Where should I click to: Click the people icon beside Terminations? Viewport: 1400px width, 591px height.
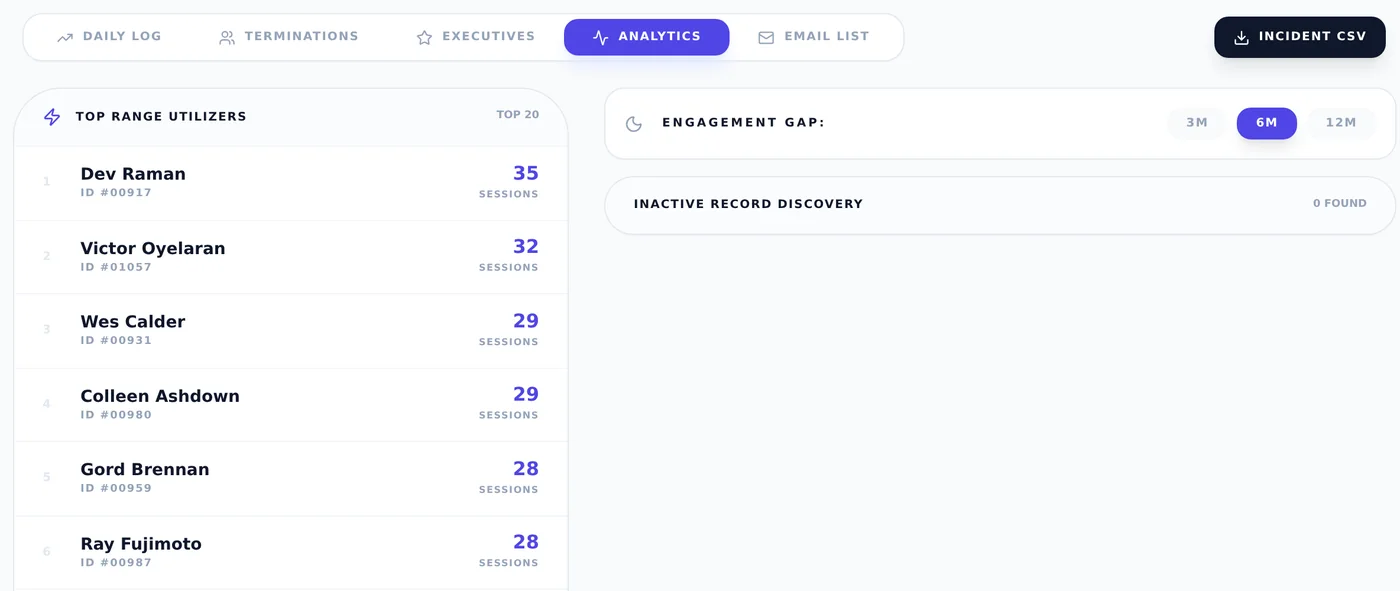pyautogui.click(x=227, y=37)
